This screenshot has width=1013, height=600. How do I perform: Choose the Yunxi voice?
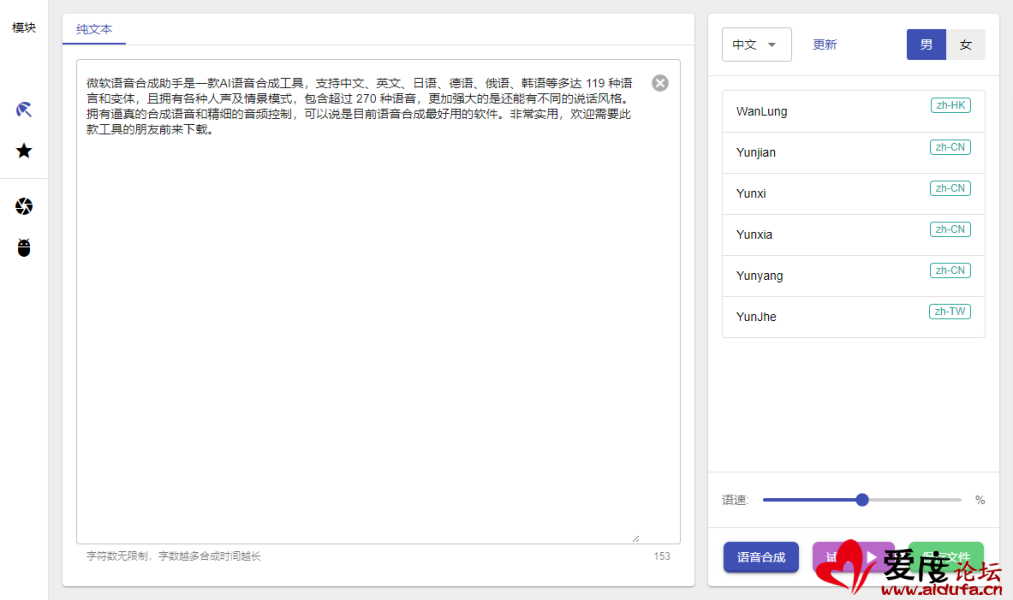853,193
